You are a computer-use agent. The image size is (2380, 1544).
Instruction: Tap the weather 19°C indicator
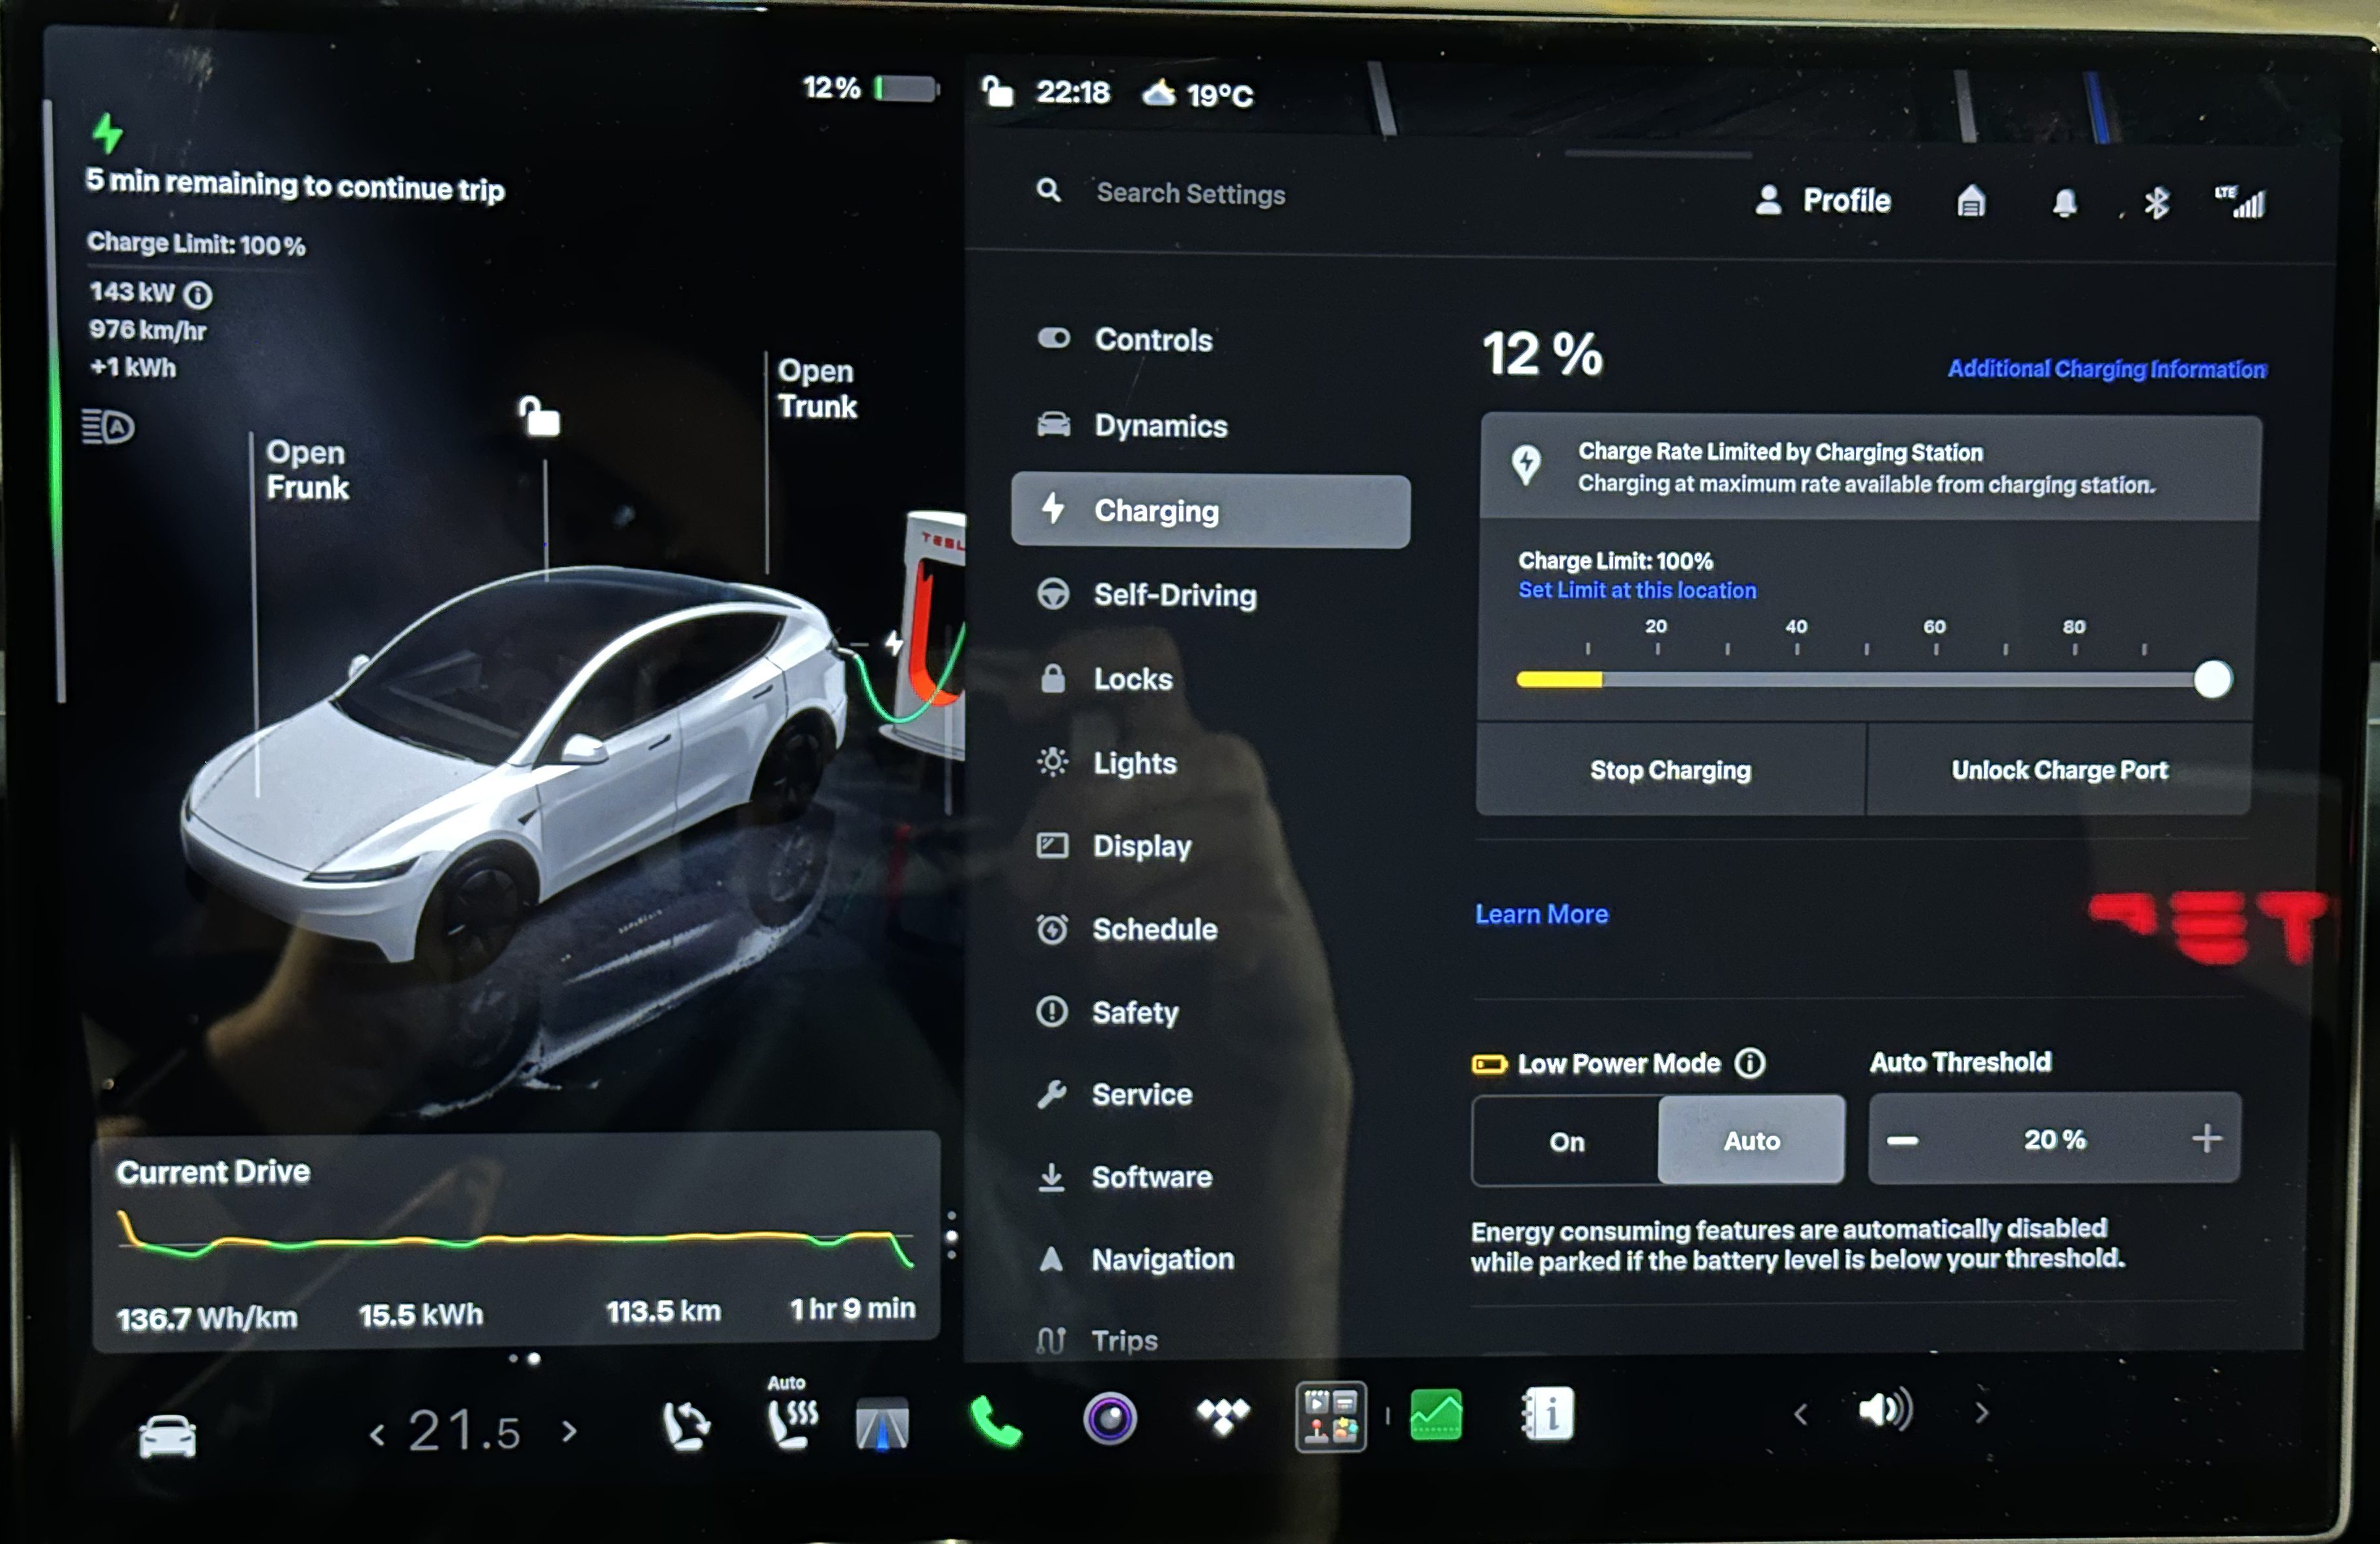[1198, 94]
